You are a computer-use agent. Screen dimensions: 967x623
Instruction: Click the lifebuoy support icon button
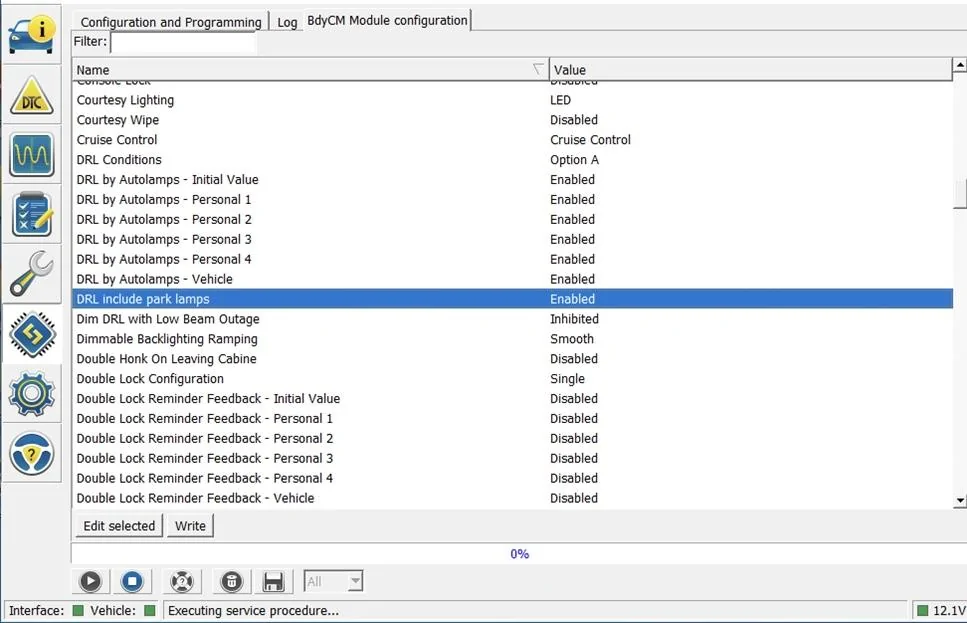(182, 581)
